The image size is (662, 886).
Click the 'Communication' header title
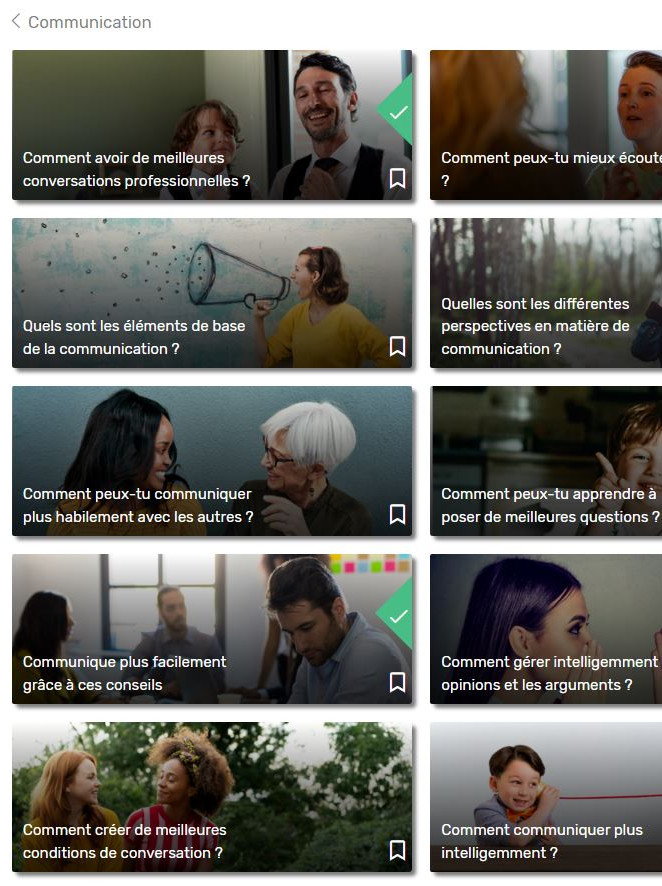click(90, 22)
